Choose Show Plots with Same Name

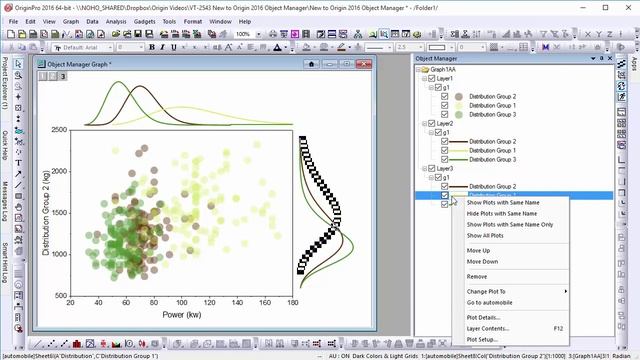coord(503,202)
